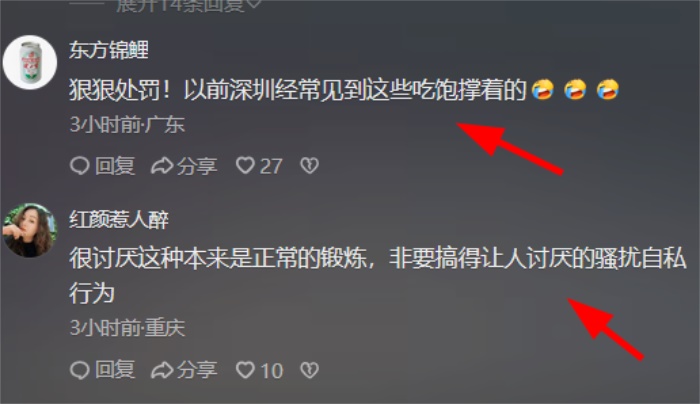This screenshot has width=700, height=404.
Task: Click the username 东方锦鲤
Action: (109, 50)
